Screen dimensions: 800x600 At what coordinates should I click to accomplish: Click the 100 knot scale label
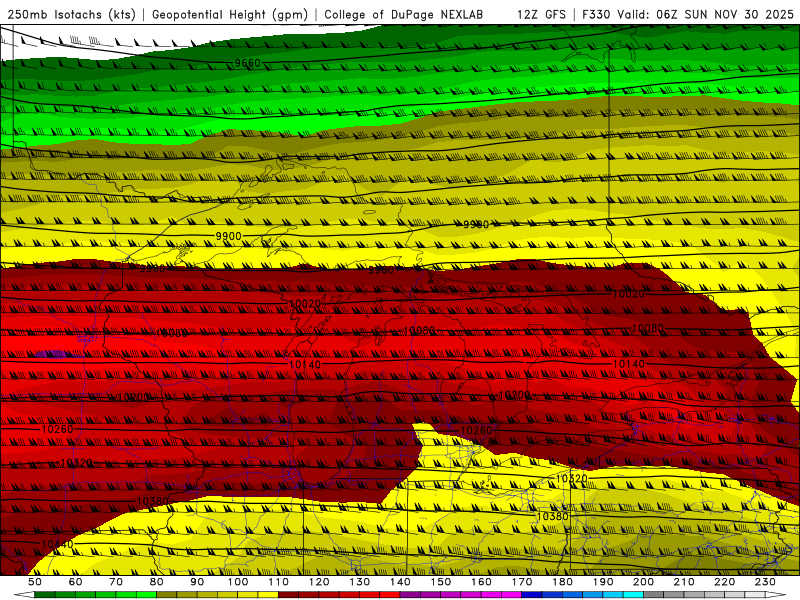coord(238,582)
